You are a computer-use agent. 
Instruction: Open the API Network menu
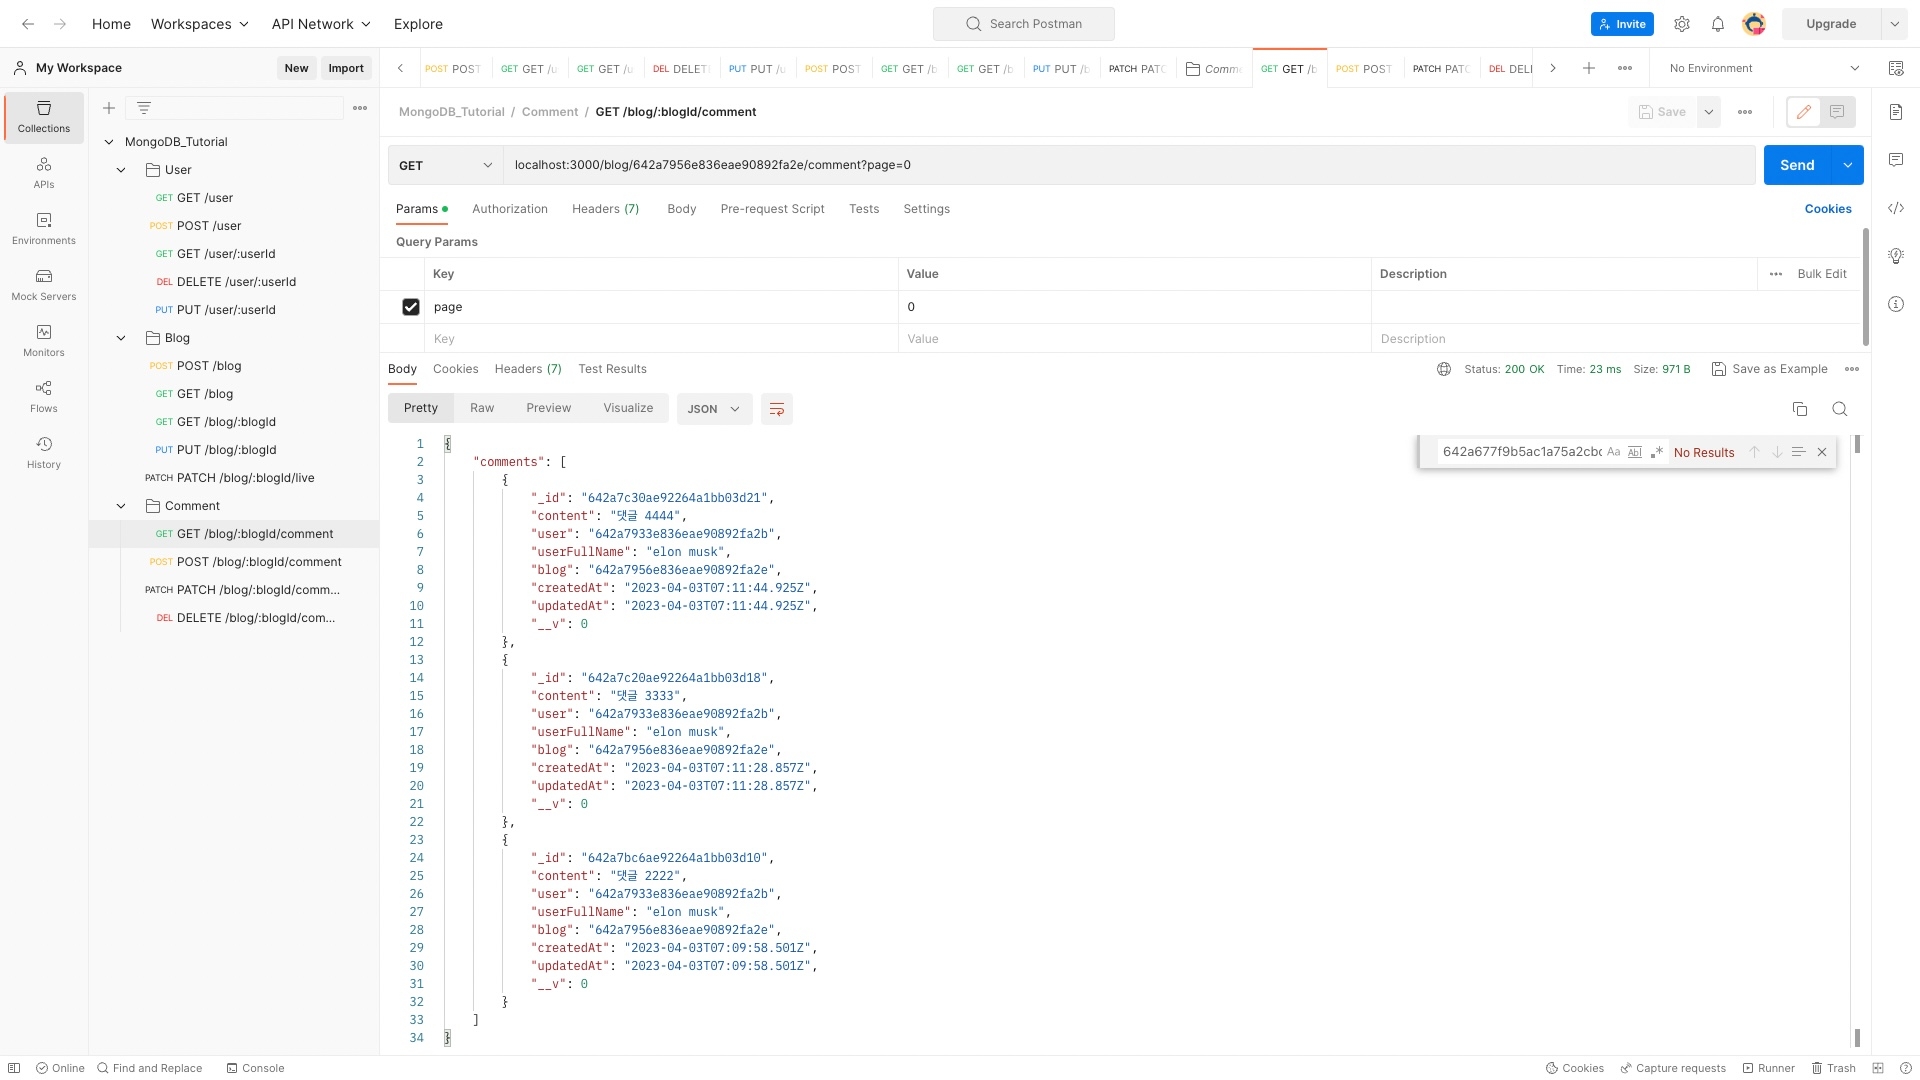coord(321,24)
